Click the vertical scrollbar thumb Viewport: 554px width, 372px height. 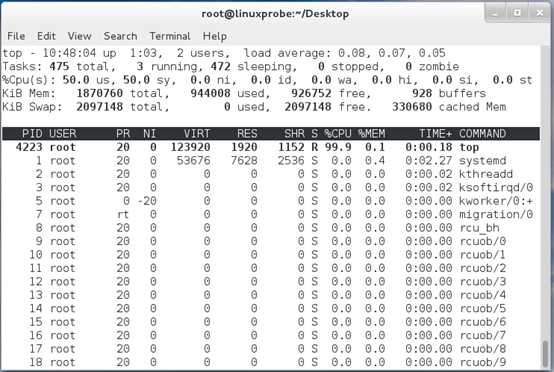[546, 353]
